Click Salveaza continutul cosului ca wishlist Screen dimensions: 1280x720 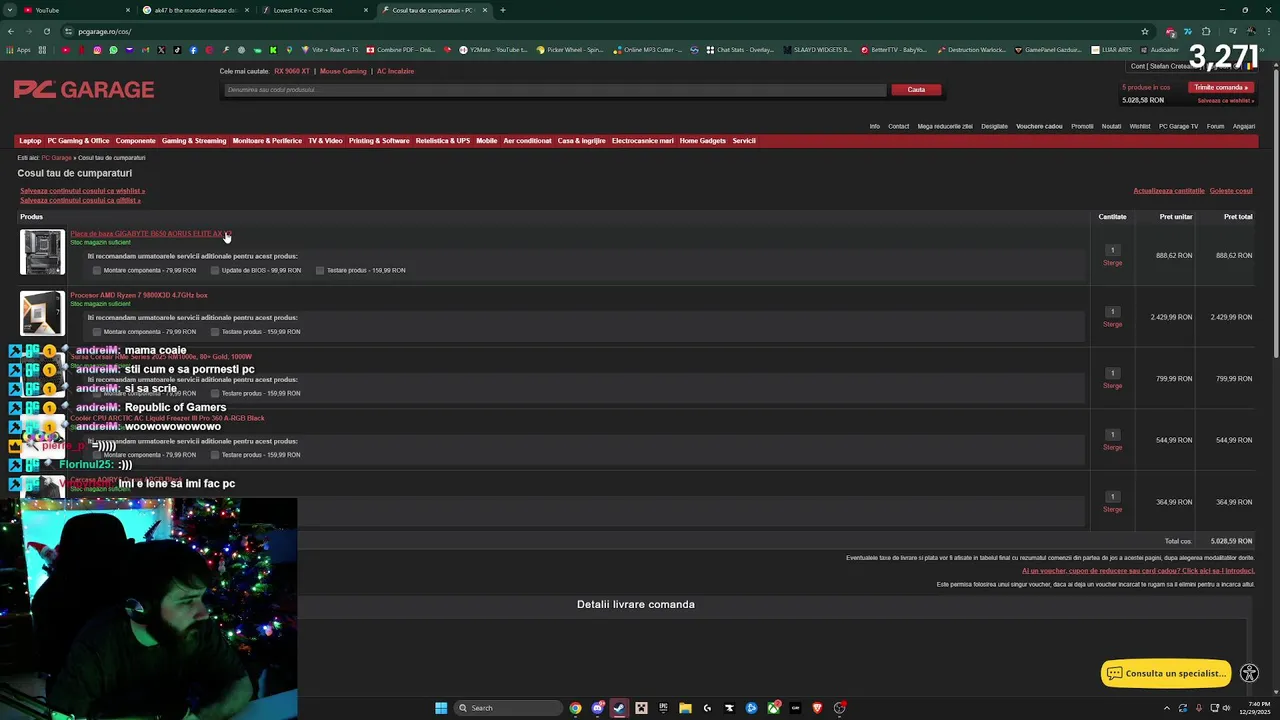click(x=83, y=191)
